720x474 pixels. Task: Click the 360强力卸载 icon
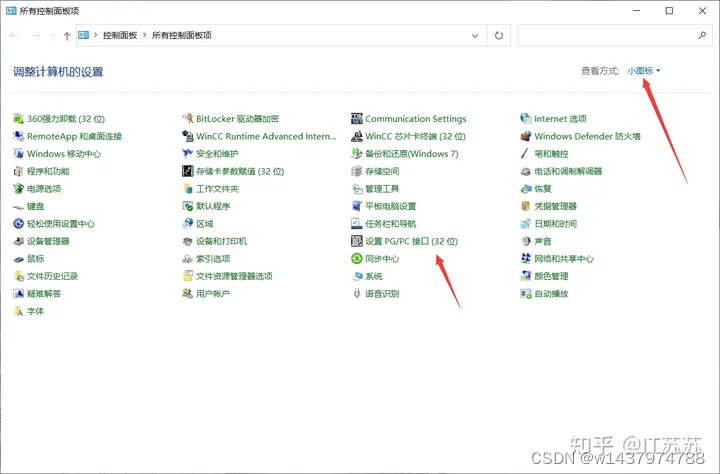pyautogui.click(x=18, y=119)
